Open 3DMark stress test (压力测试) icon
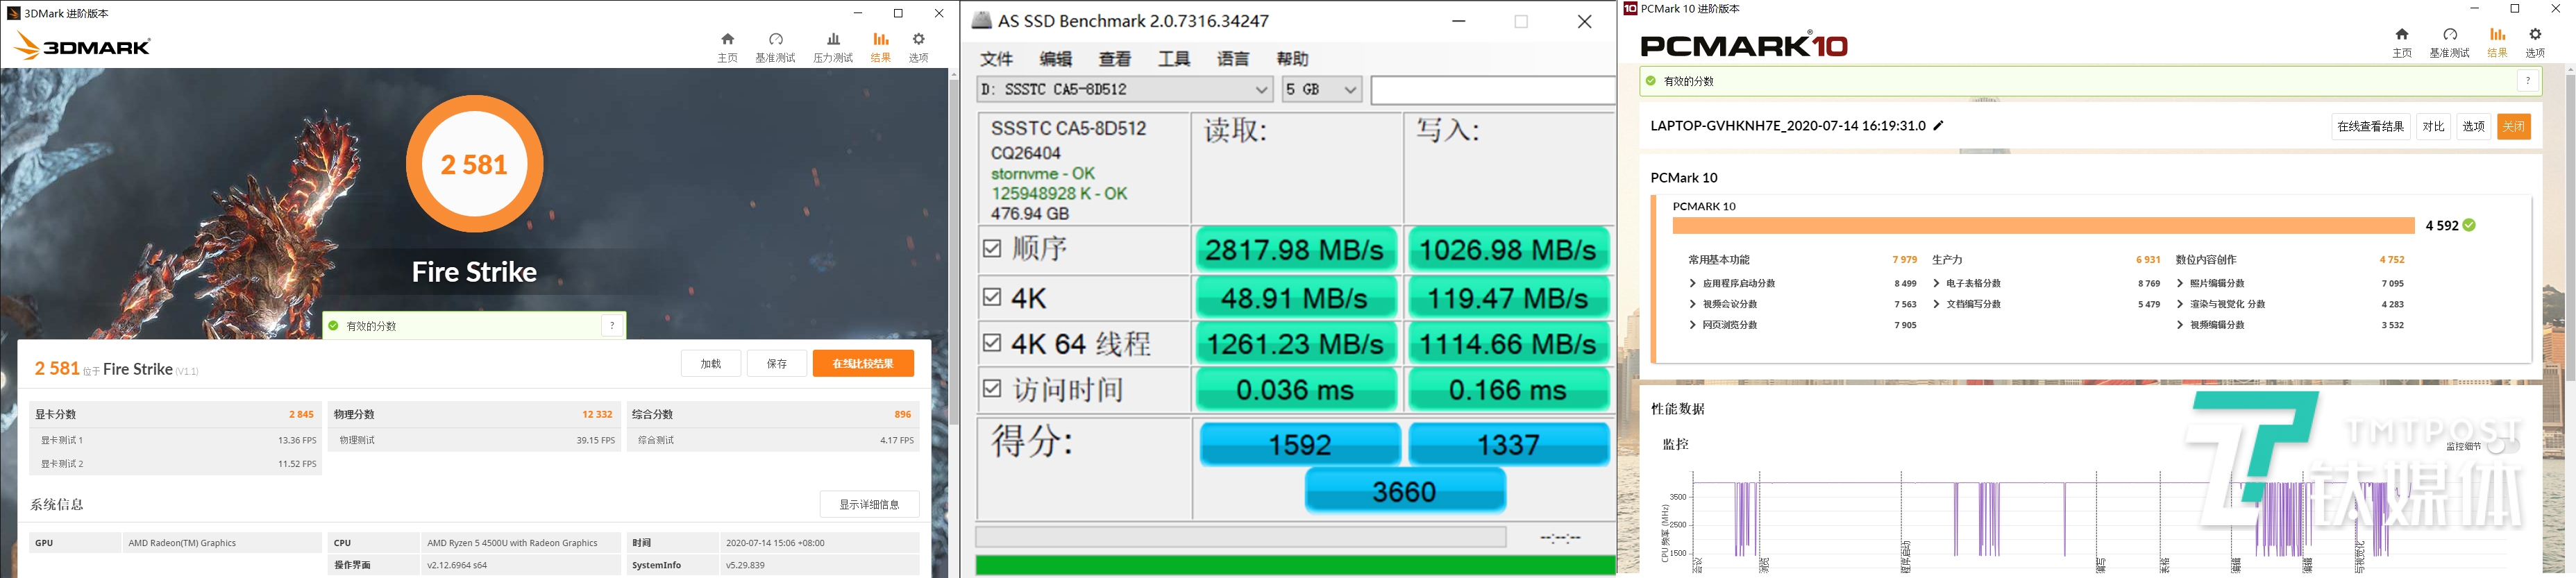 (x=833, y=47)
